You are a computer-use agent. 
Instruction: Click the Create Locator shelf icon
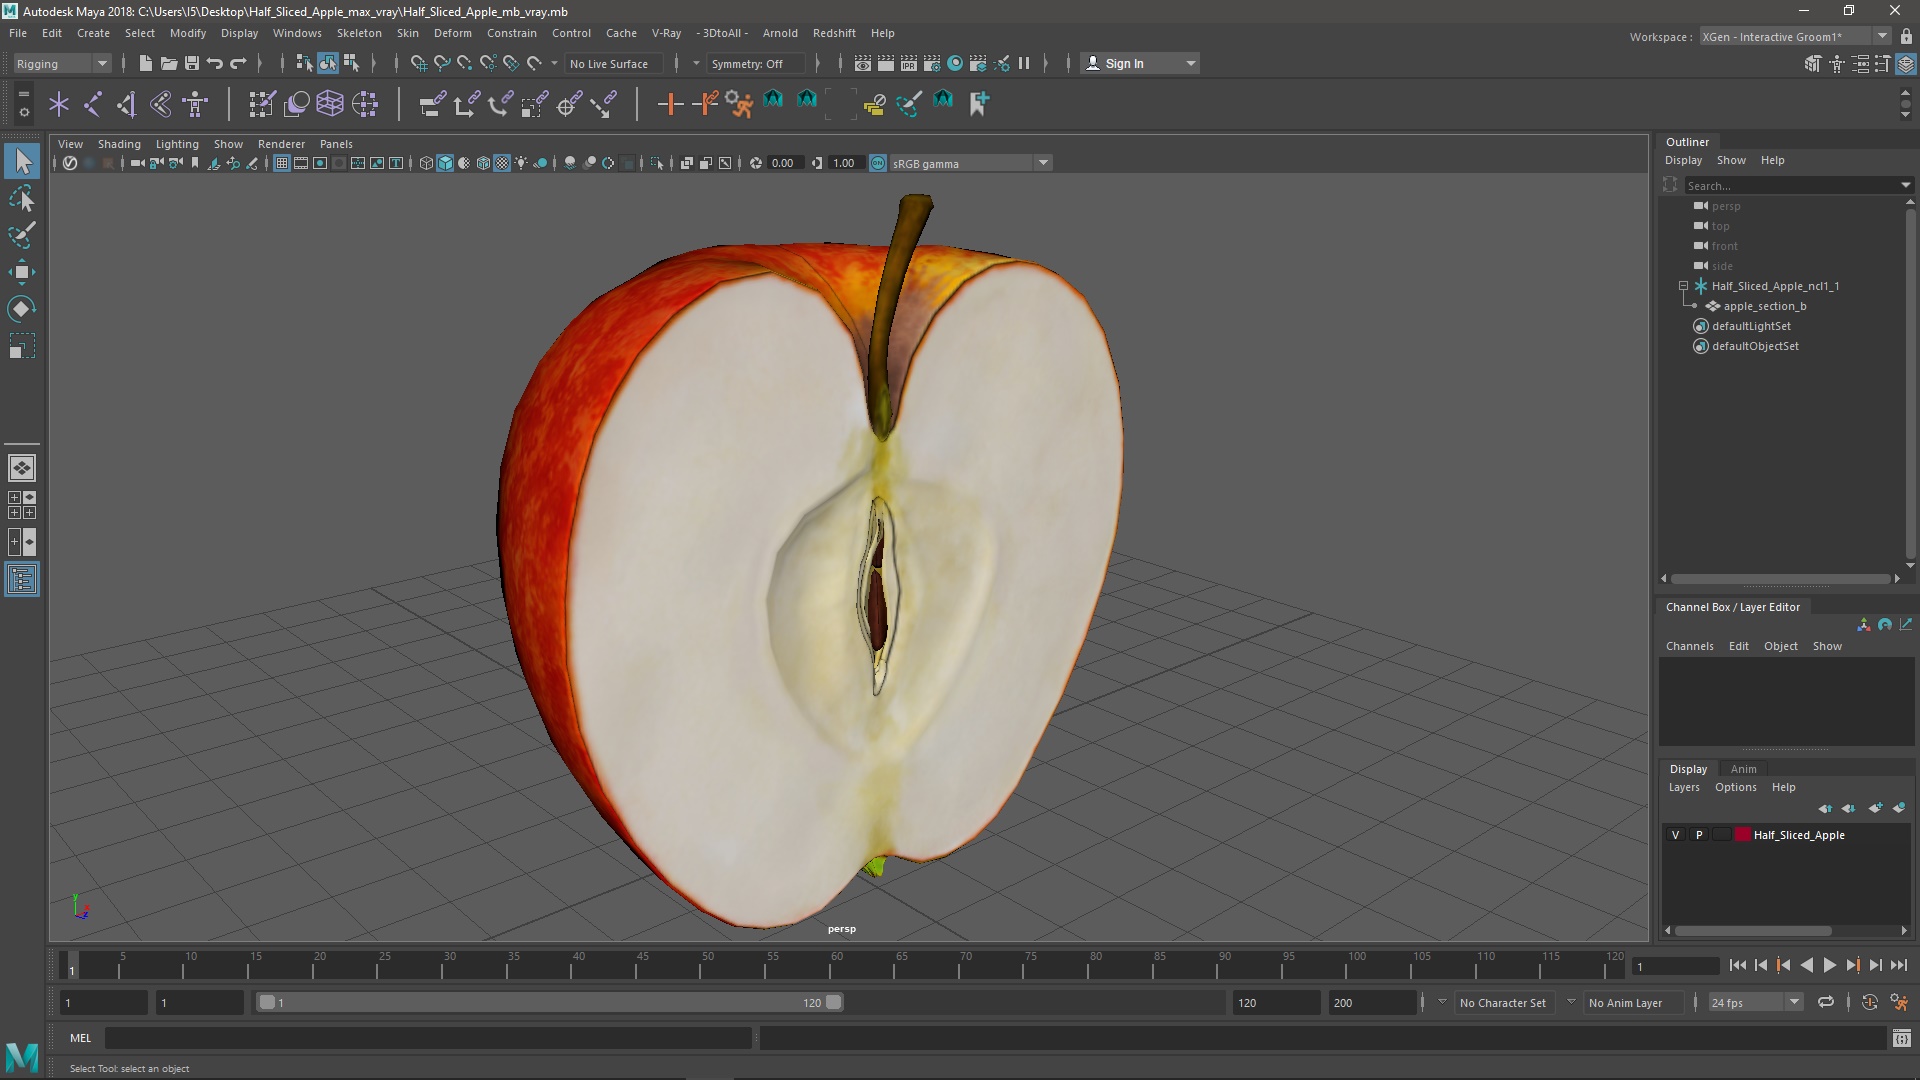pyautogui.click(x=59, y=103)
